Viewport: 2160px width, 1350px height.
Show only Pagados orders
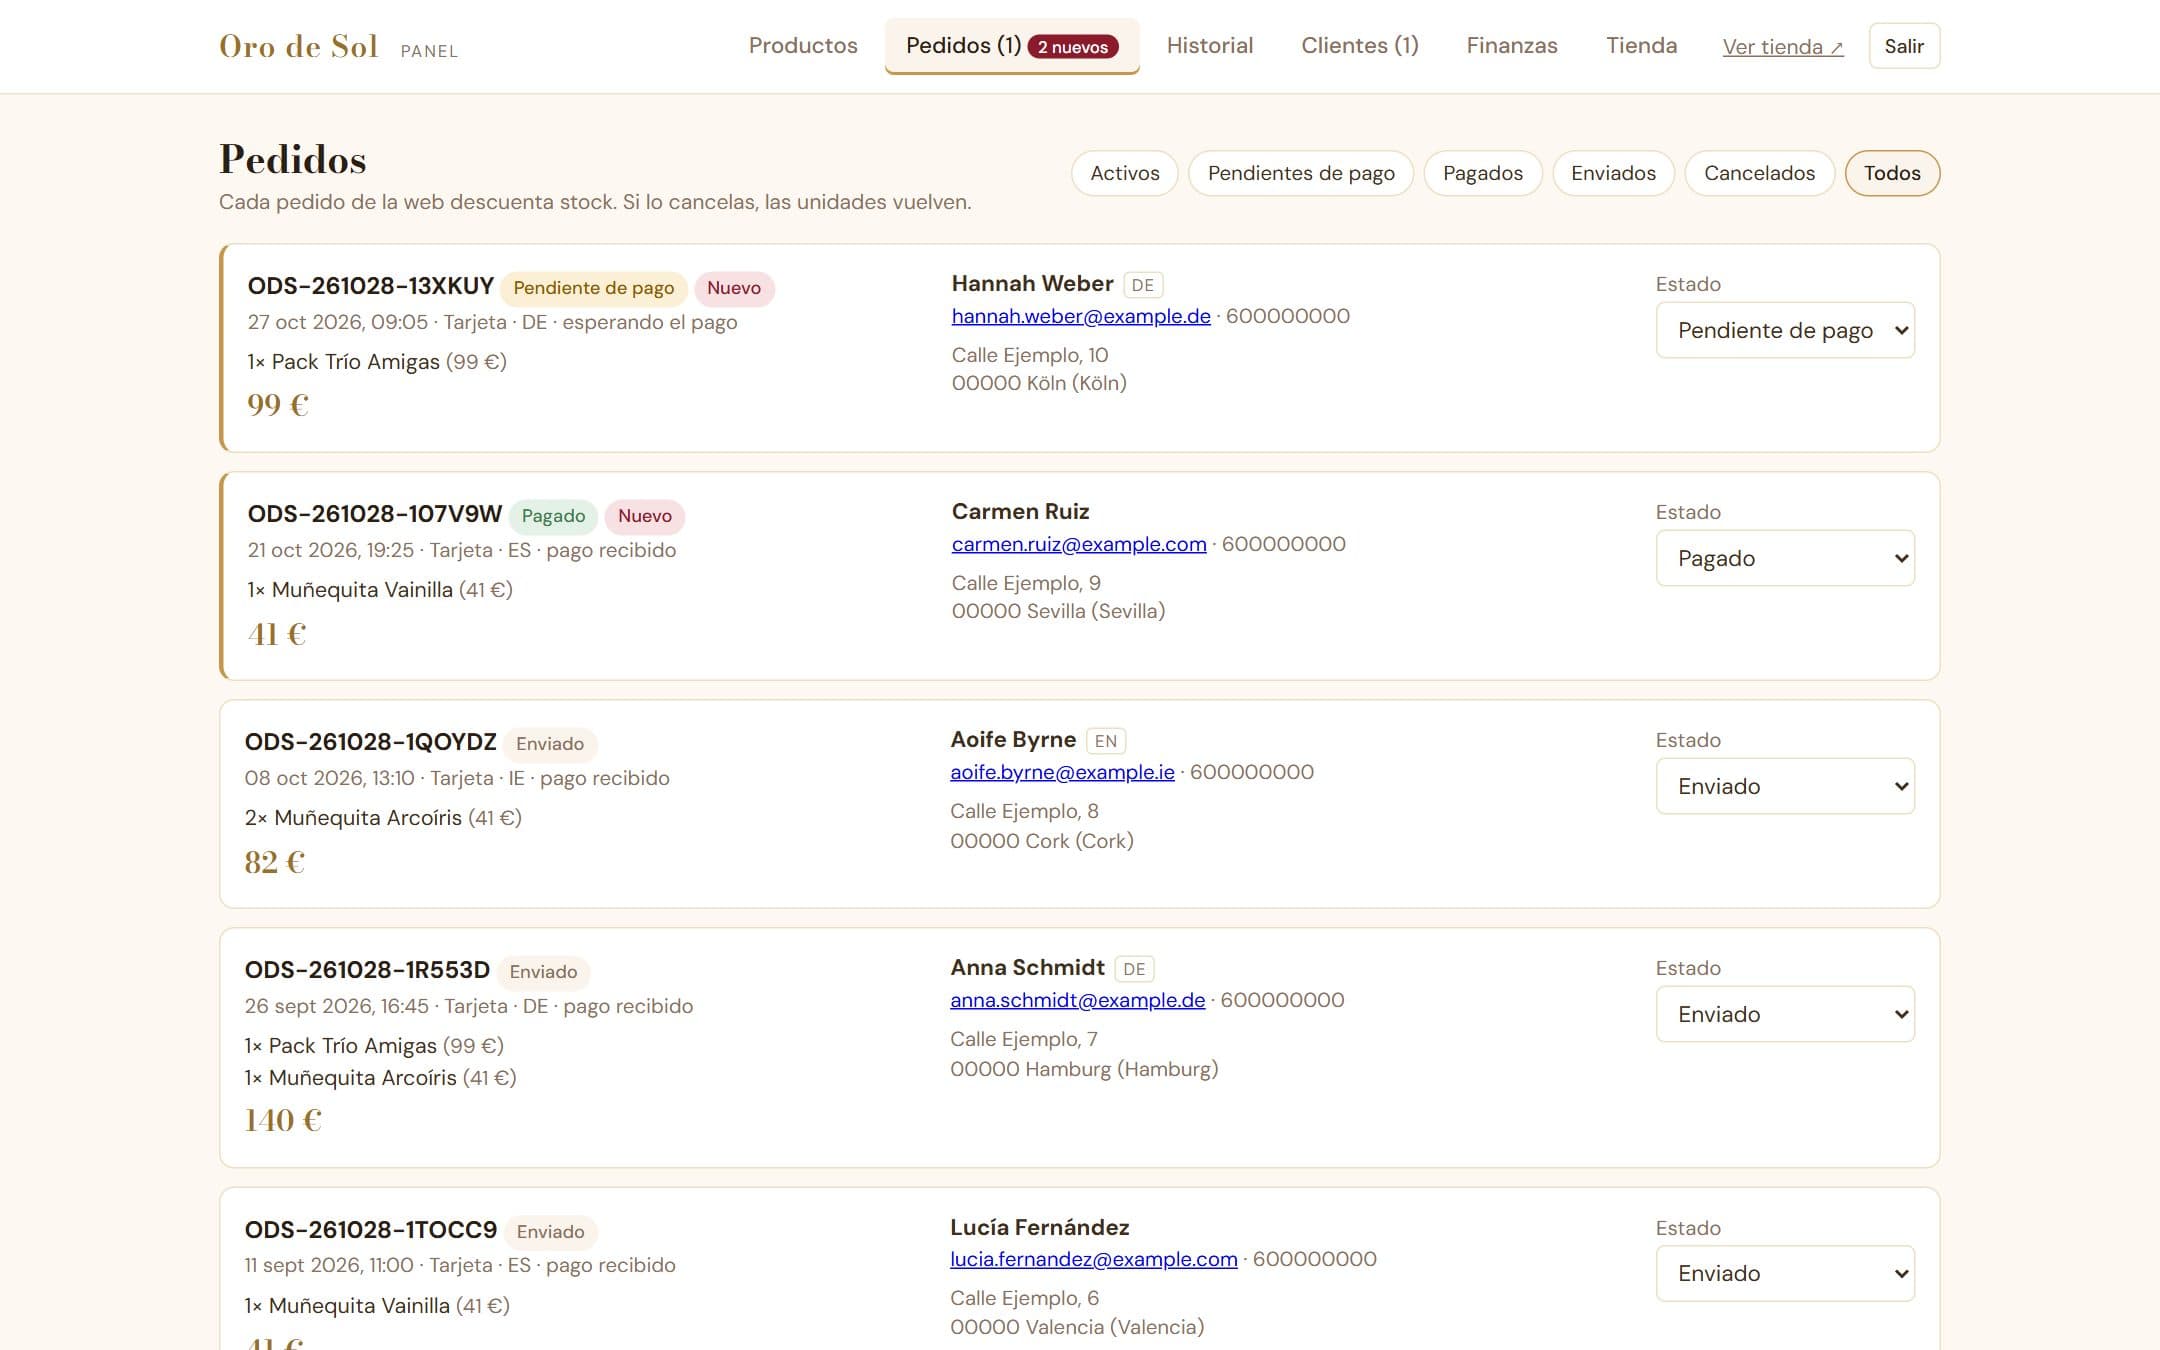click(x=1483, y=173)
